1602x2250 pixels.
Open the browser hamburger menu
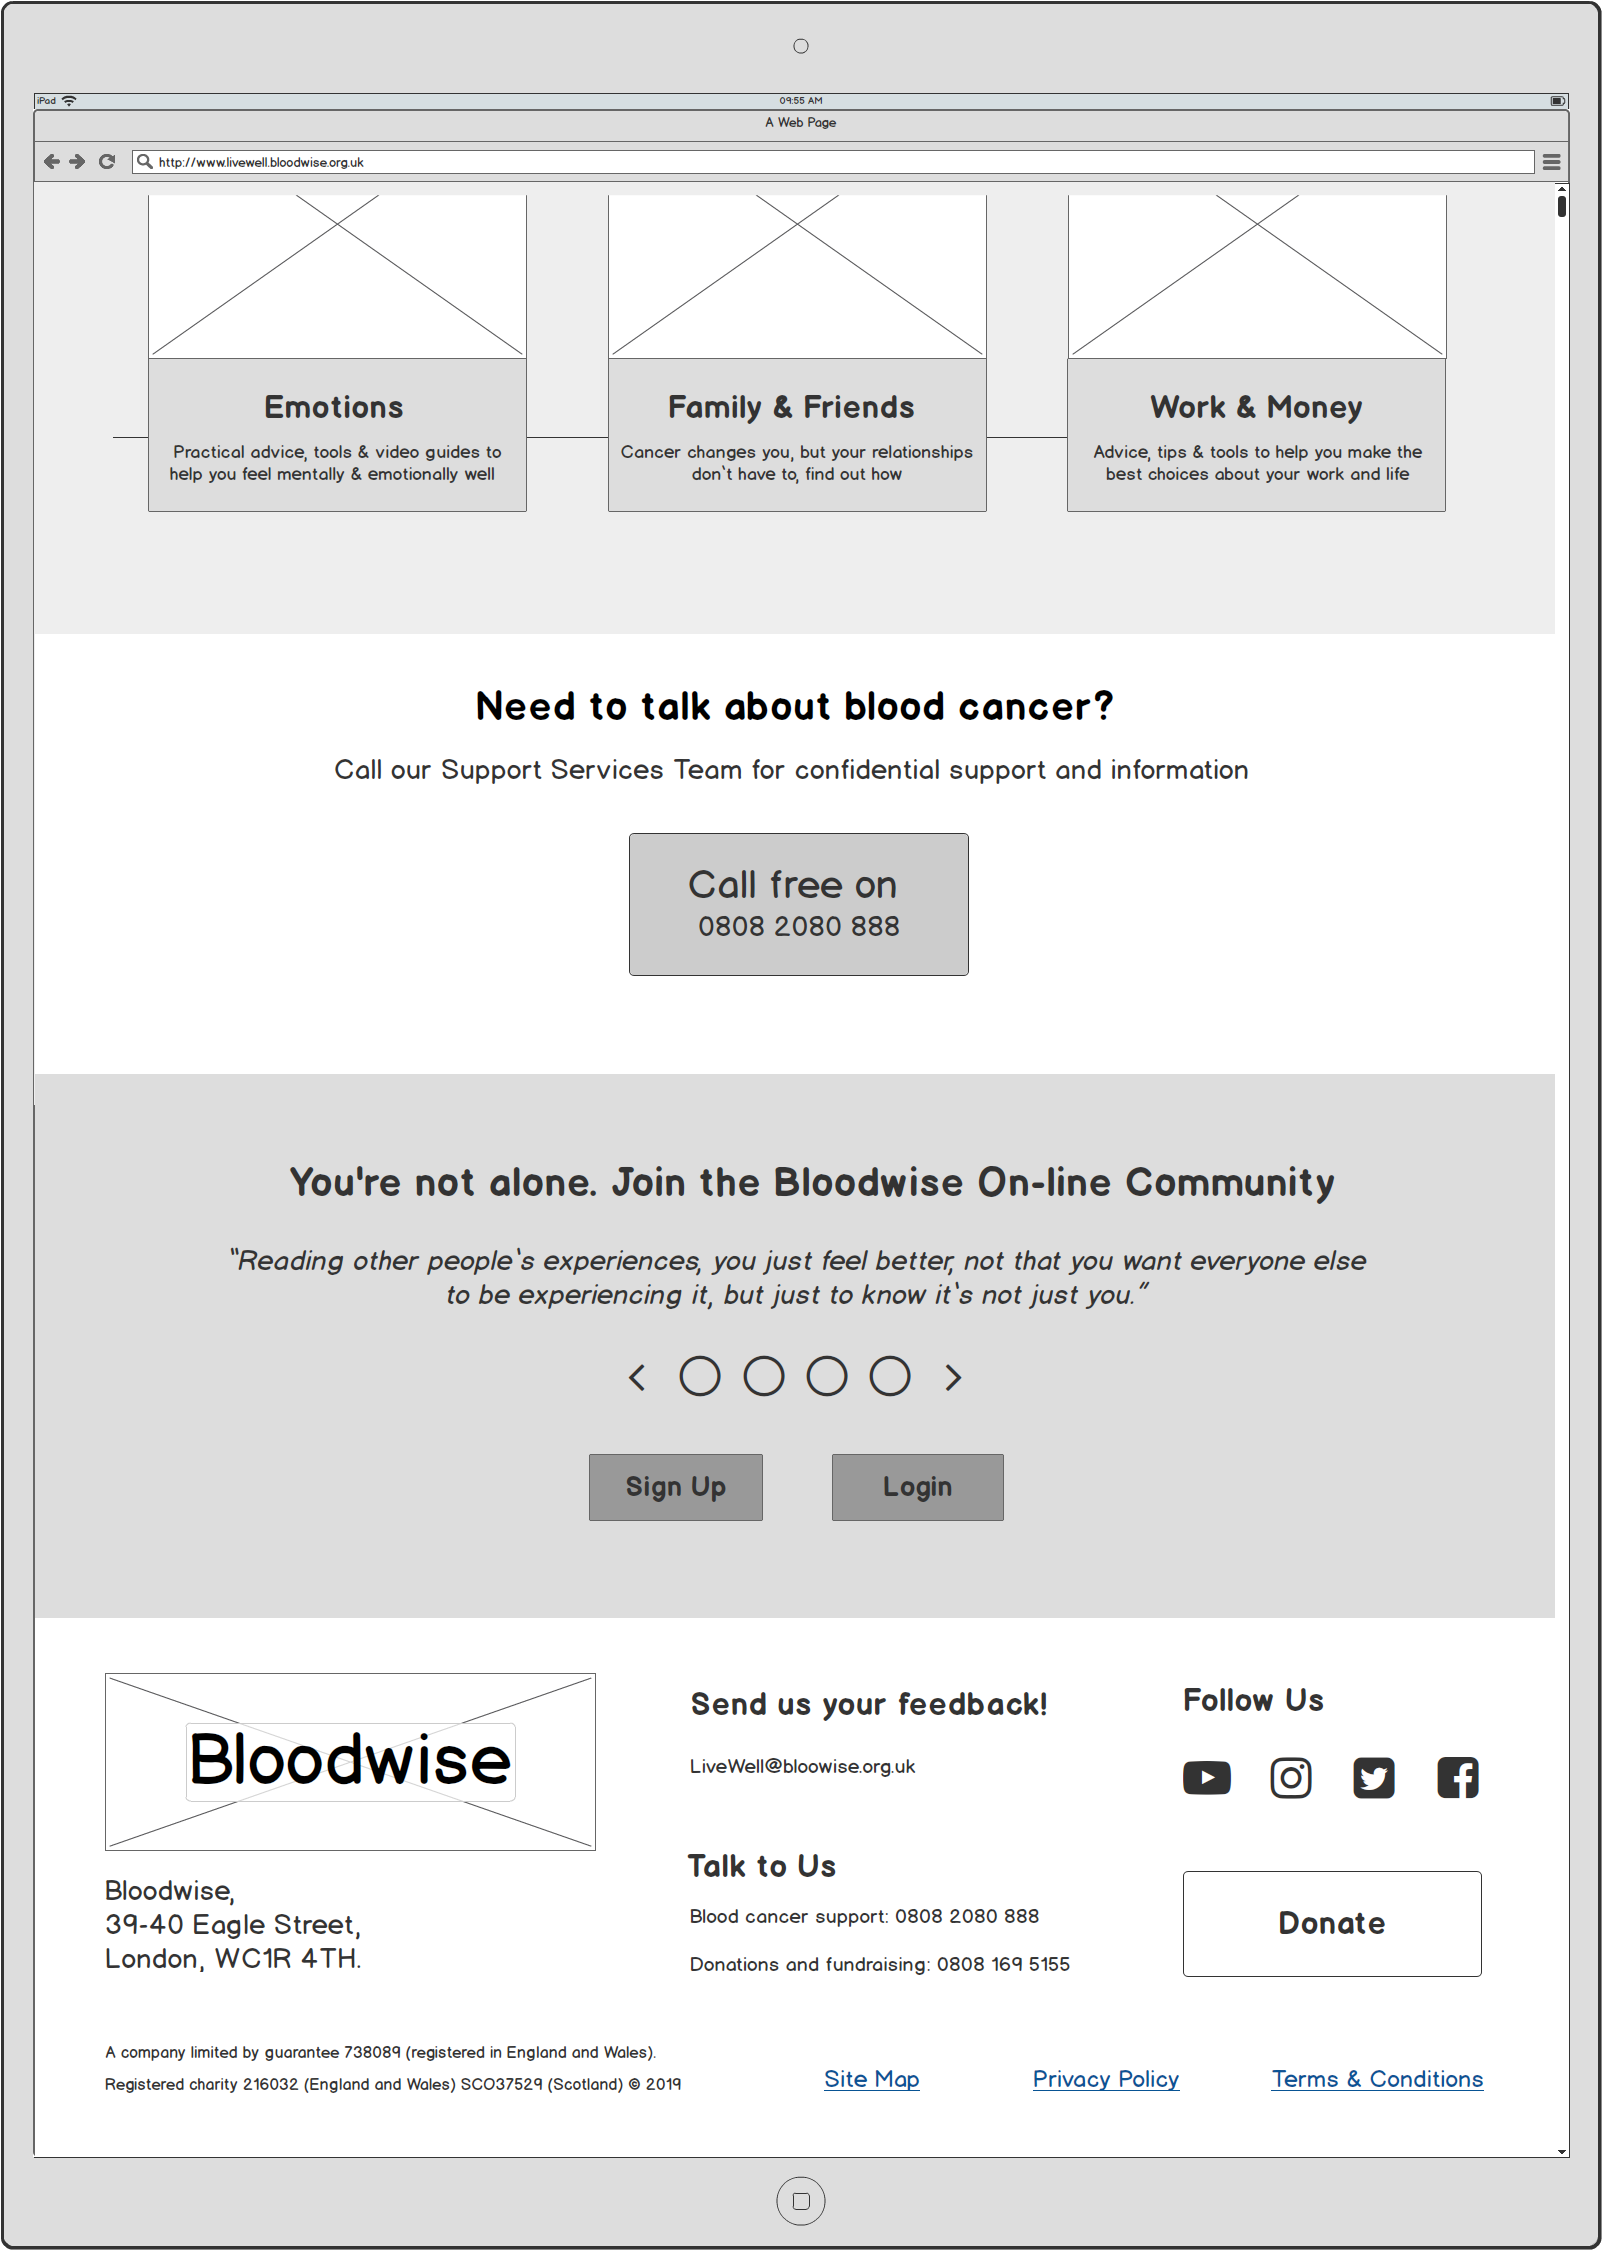click(1551, 162)
